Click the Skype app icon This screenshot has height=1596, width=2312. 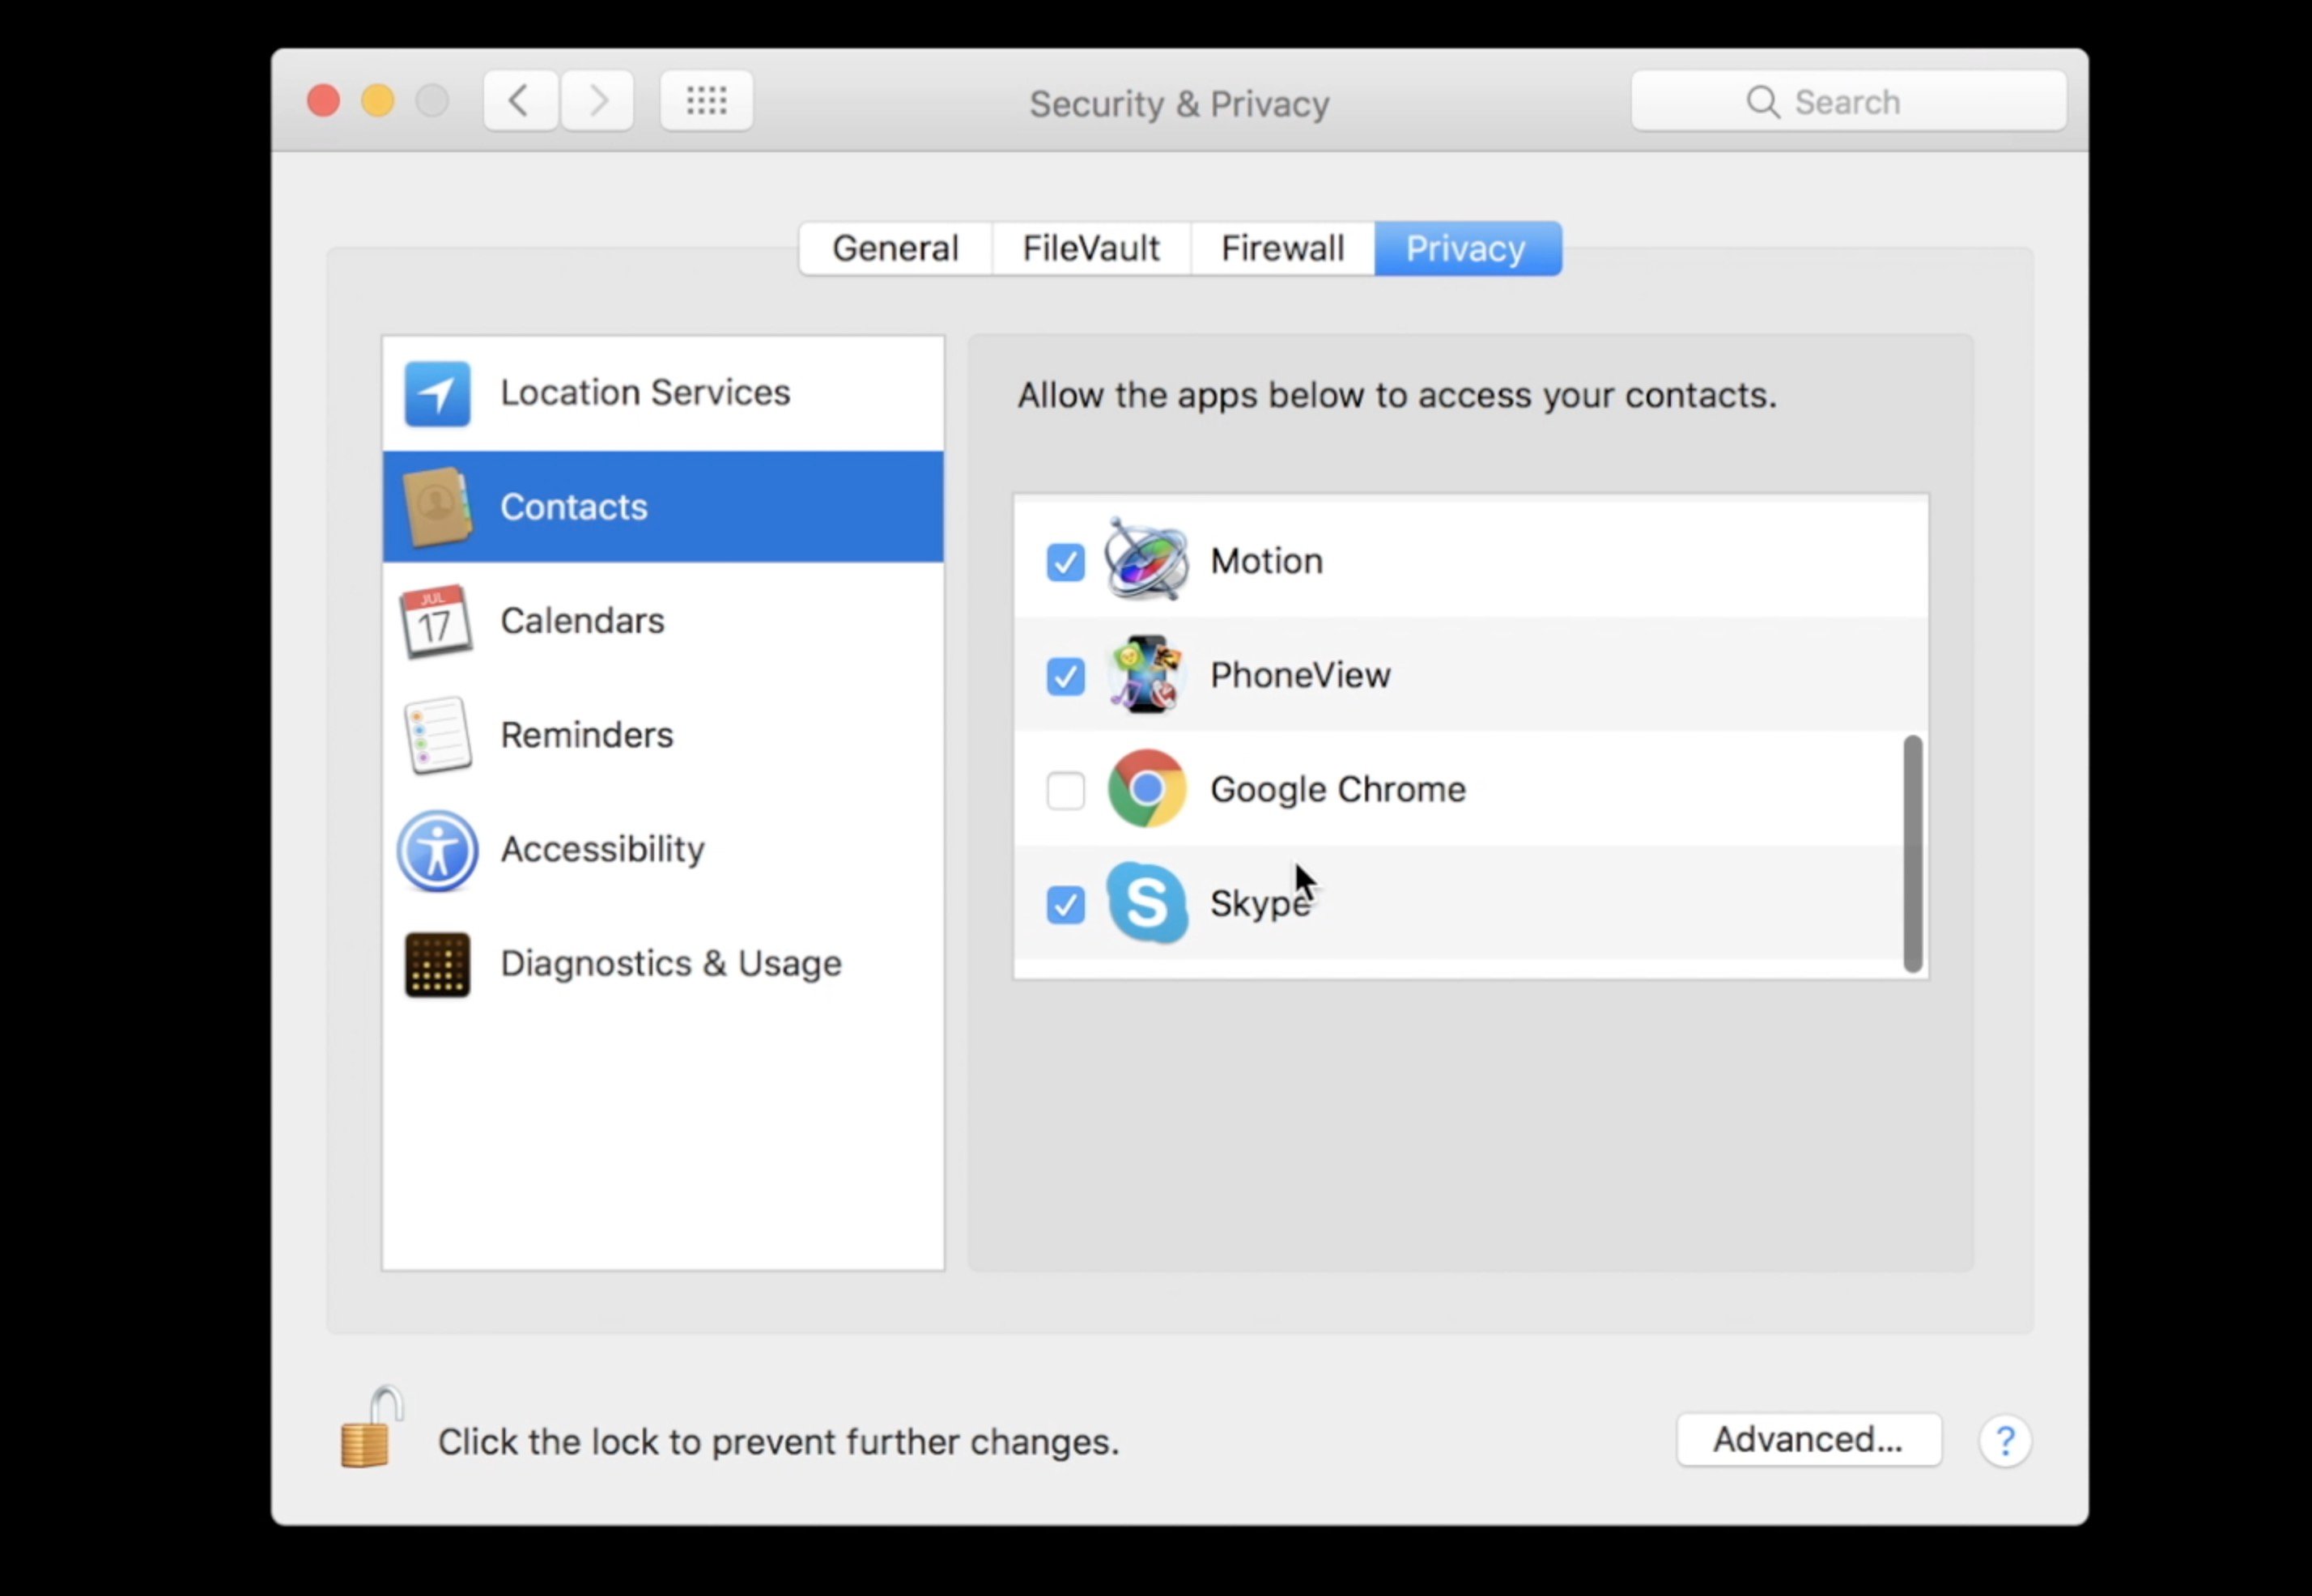[x=1147, y=903]
